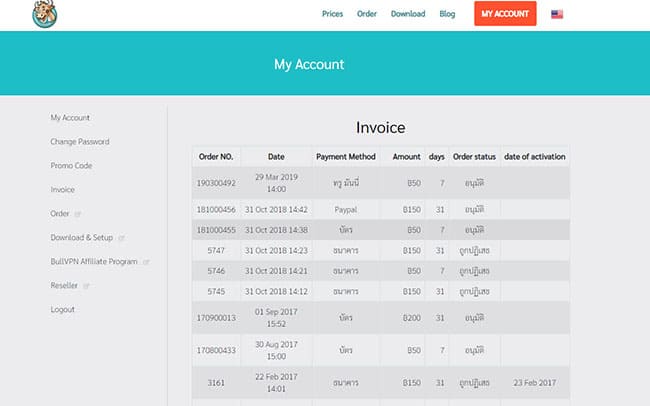Select order number 181000455
The height and width of the screenshot is (406, 650).
pyautogui.click(x=216, y=230)
